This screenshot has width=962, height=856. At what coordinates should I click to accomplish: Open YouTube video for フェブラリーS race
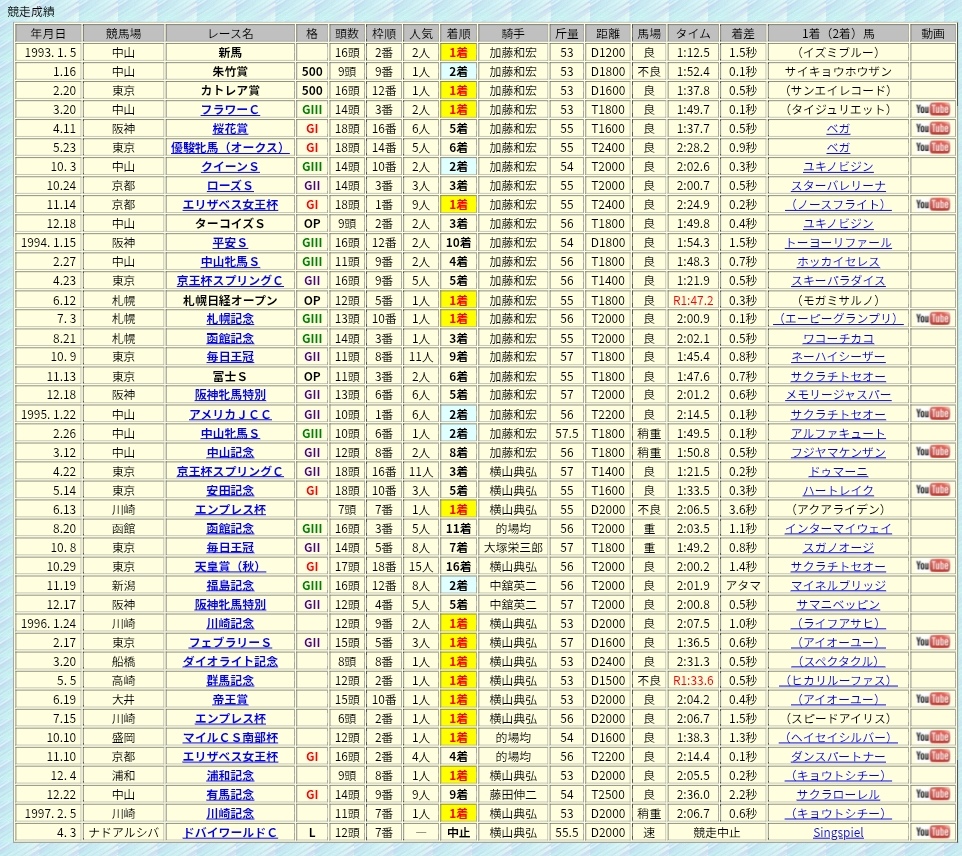click(x=932, y=642)
